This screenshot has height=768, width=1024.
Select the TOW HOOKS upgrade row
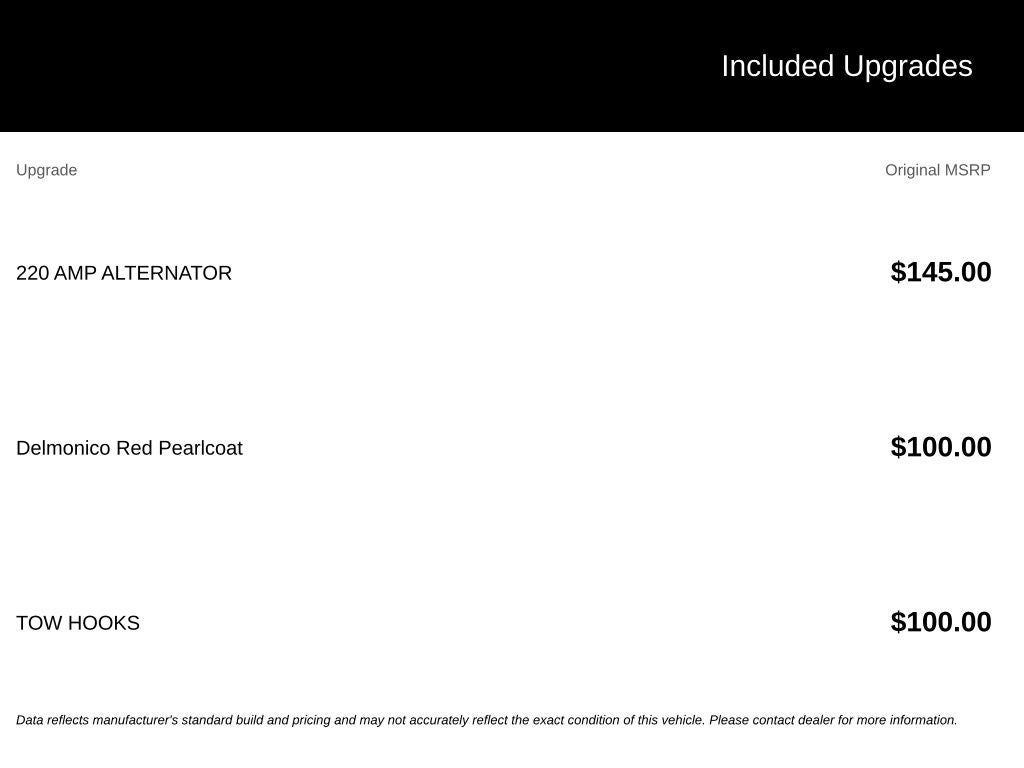point(504,622)
